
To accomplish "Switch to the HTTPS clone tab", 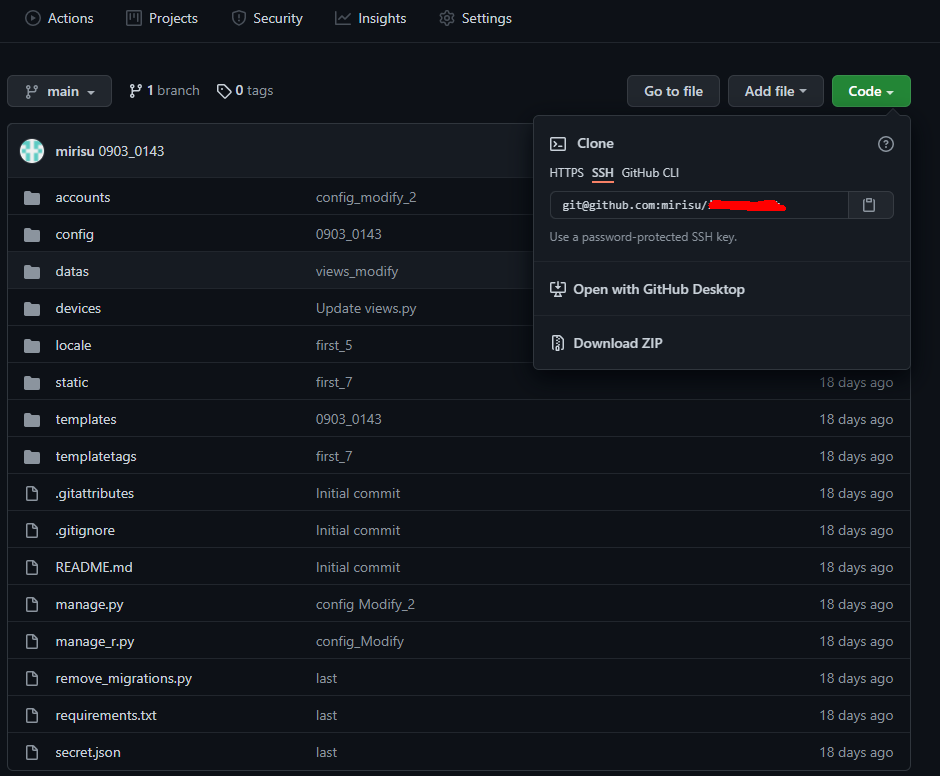I will [x=566, y=173].
